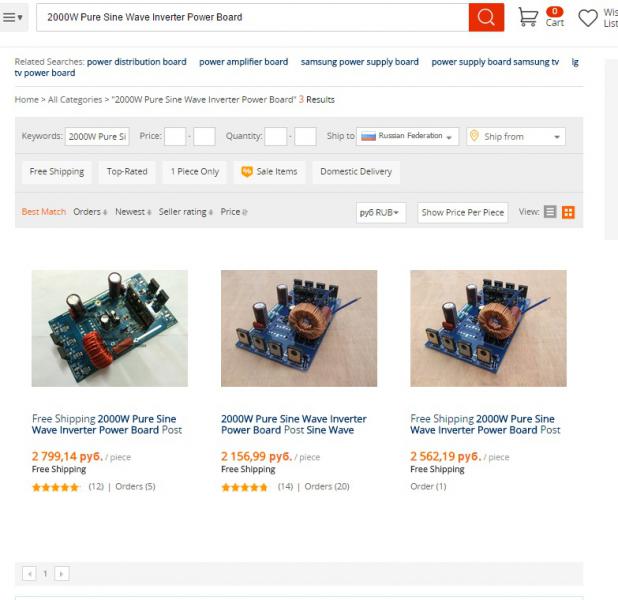618x600 pixels.
Task: Go to previous results page arrow
Action: point(30,574)
